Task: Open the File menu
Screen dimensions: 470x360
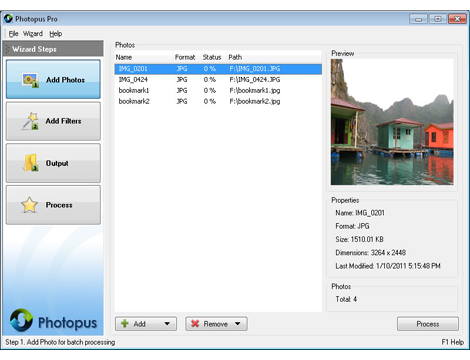Action: pos(13,34)
